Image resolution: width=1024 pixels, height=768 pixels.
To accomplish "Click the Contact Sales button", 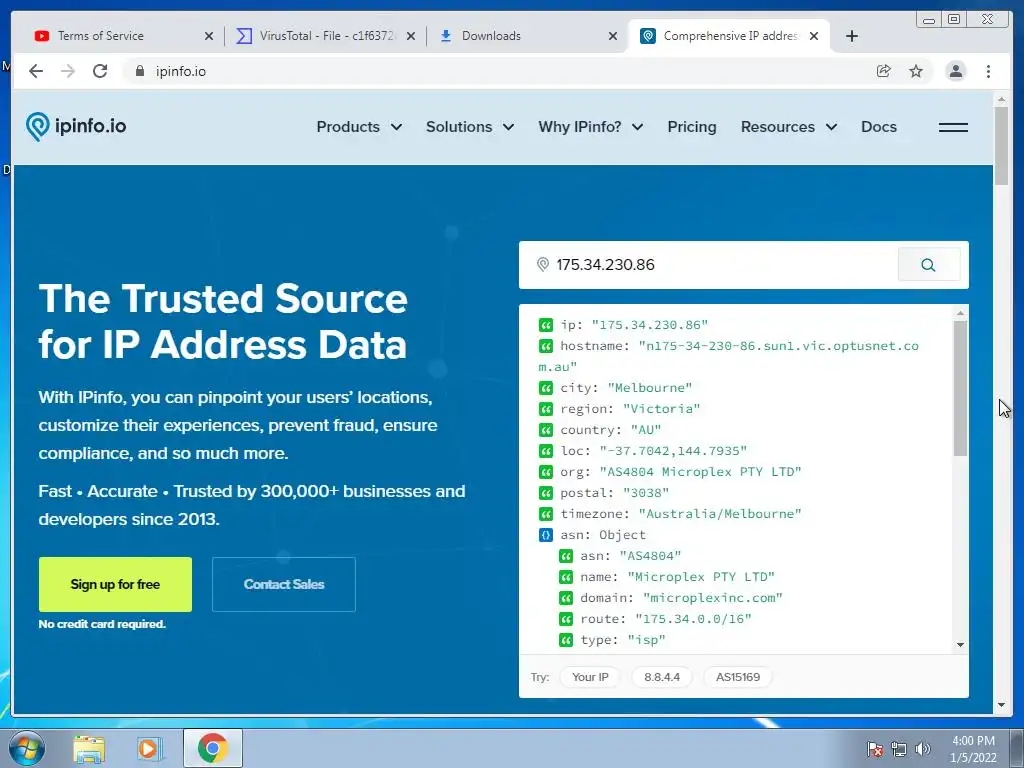I will pos(283,584).
